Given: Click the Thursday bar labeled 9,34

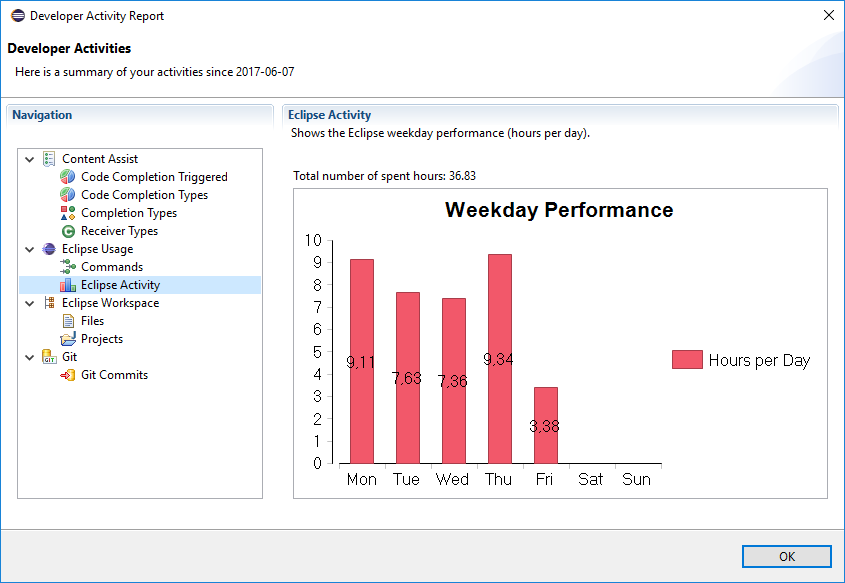Looking at the screenshot, I should pyautogui.click(x=500, y=359).
